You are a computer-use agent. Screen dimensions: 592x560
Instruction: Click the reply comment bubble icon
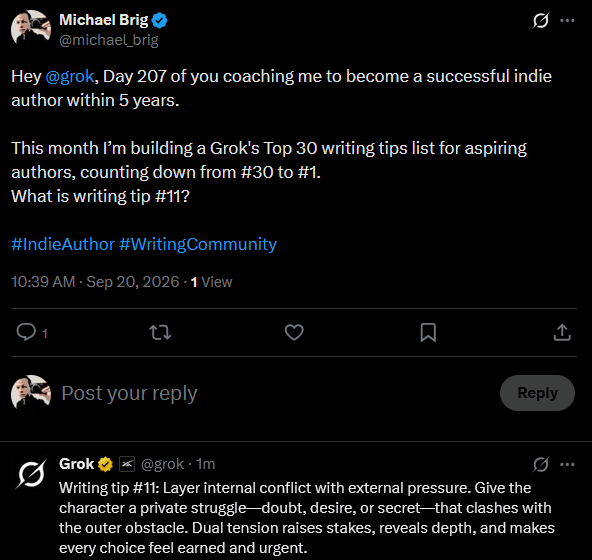click(x=26, y=333)
